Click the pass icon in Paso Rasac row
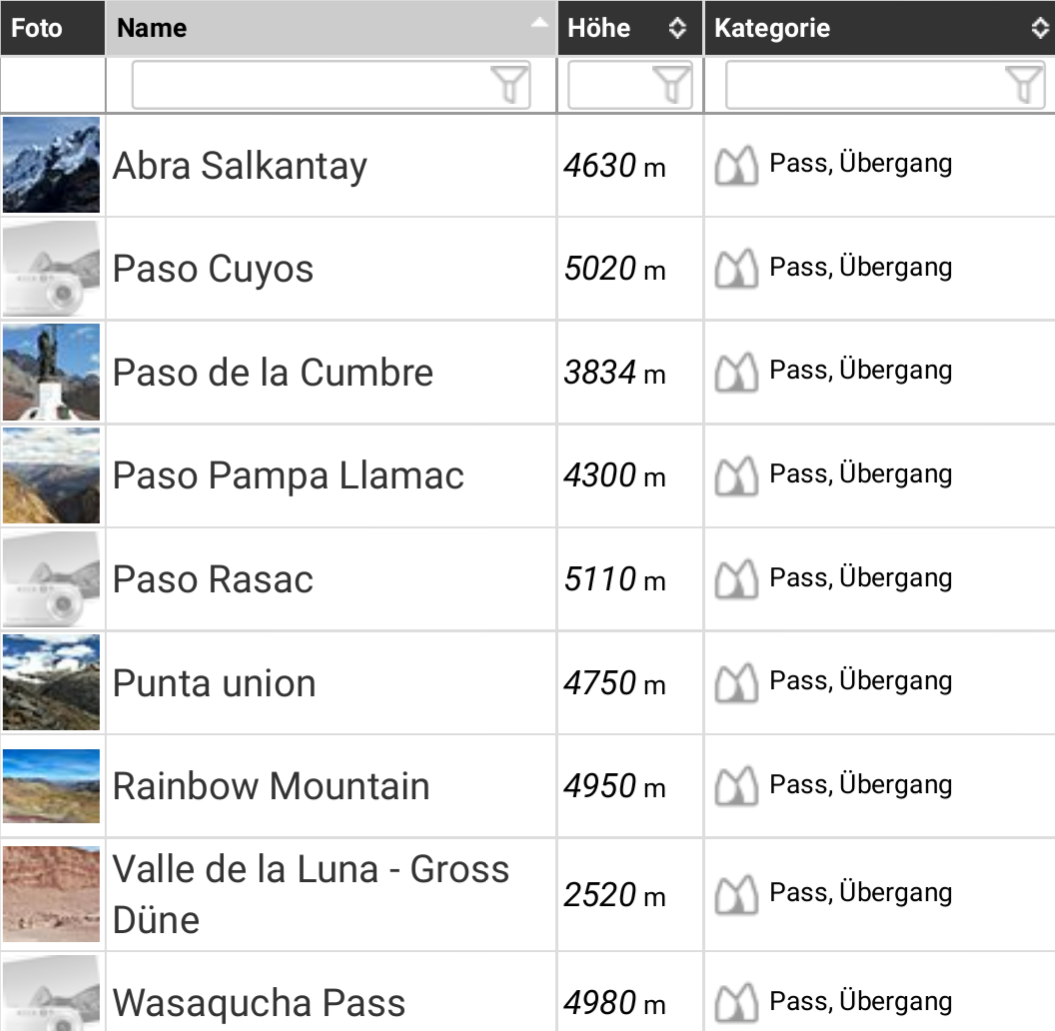This screenshot has height=1031, width=1055. pyautogui.click(x=736, y=580)
